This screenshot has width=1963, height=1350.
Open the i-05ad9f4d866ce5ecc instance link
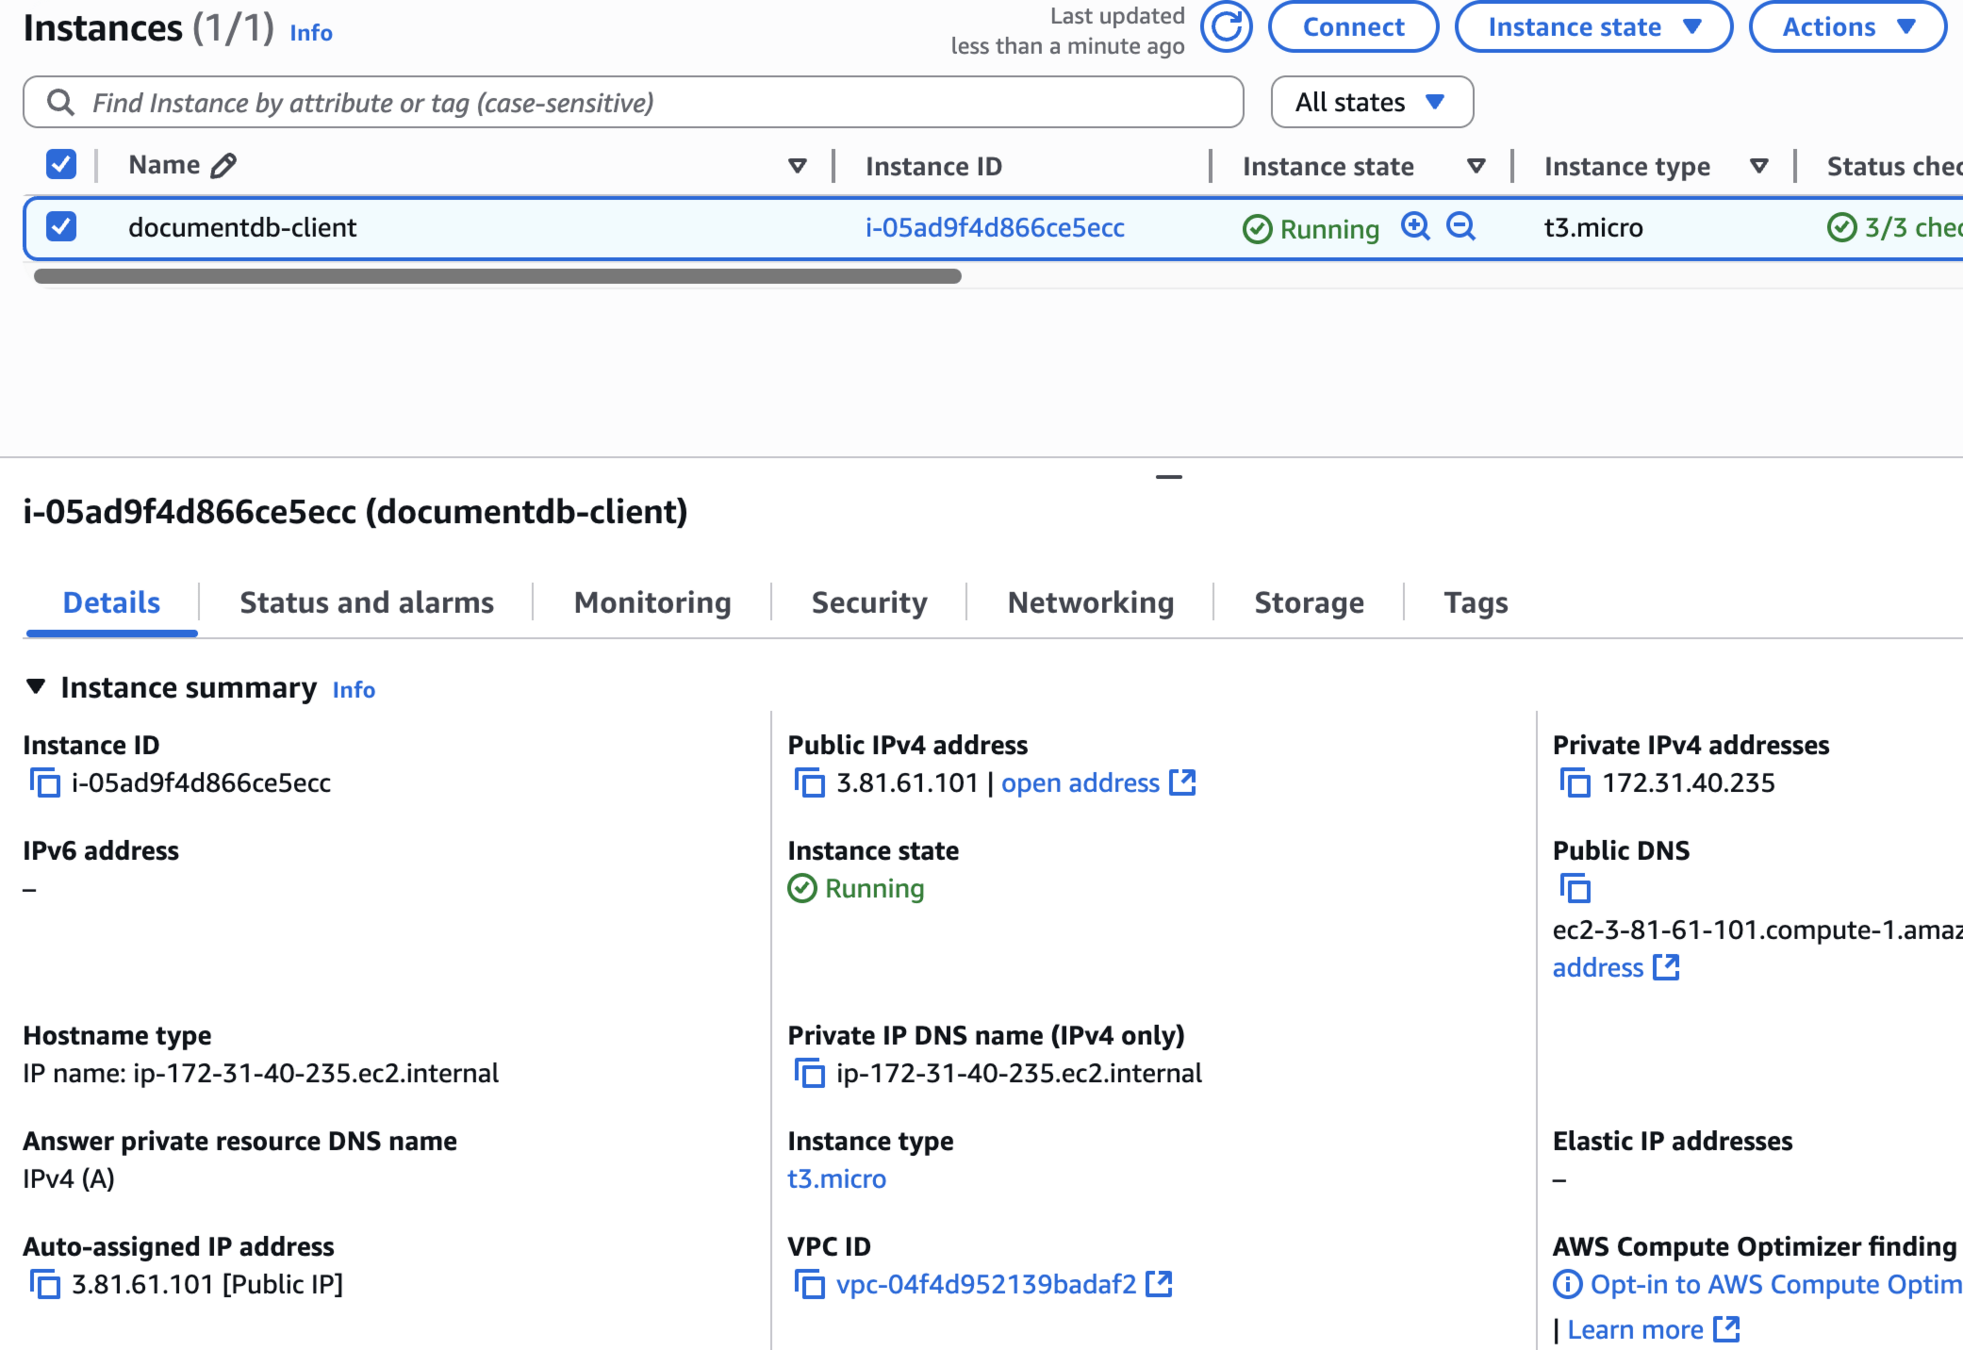(x=994, y=228)
